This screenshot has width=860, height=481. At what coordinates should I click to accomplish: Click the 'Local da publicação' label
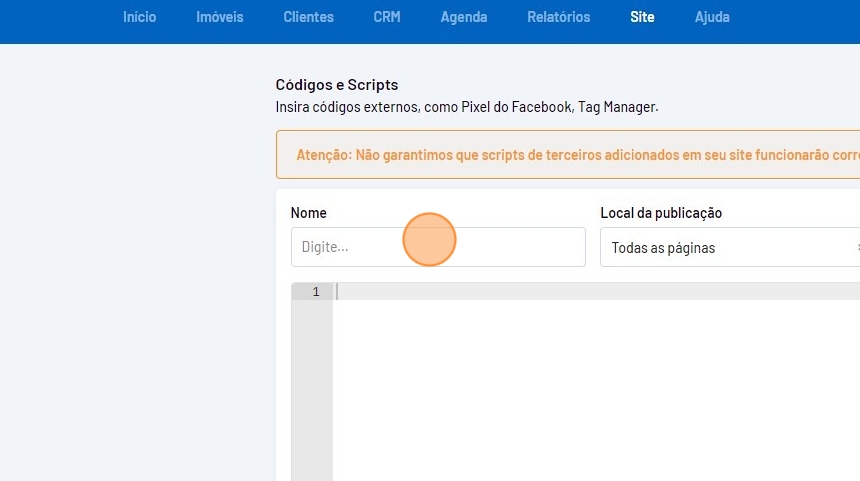660,213
